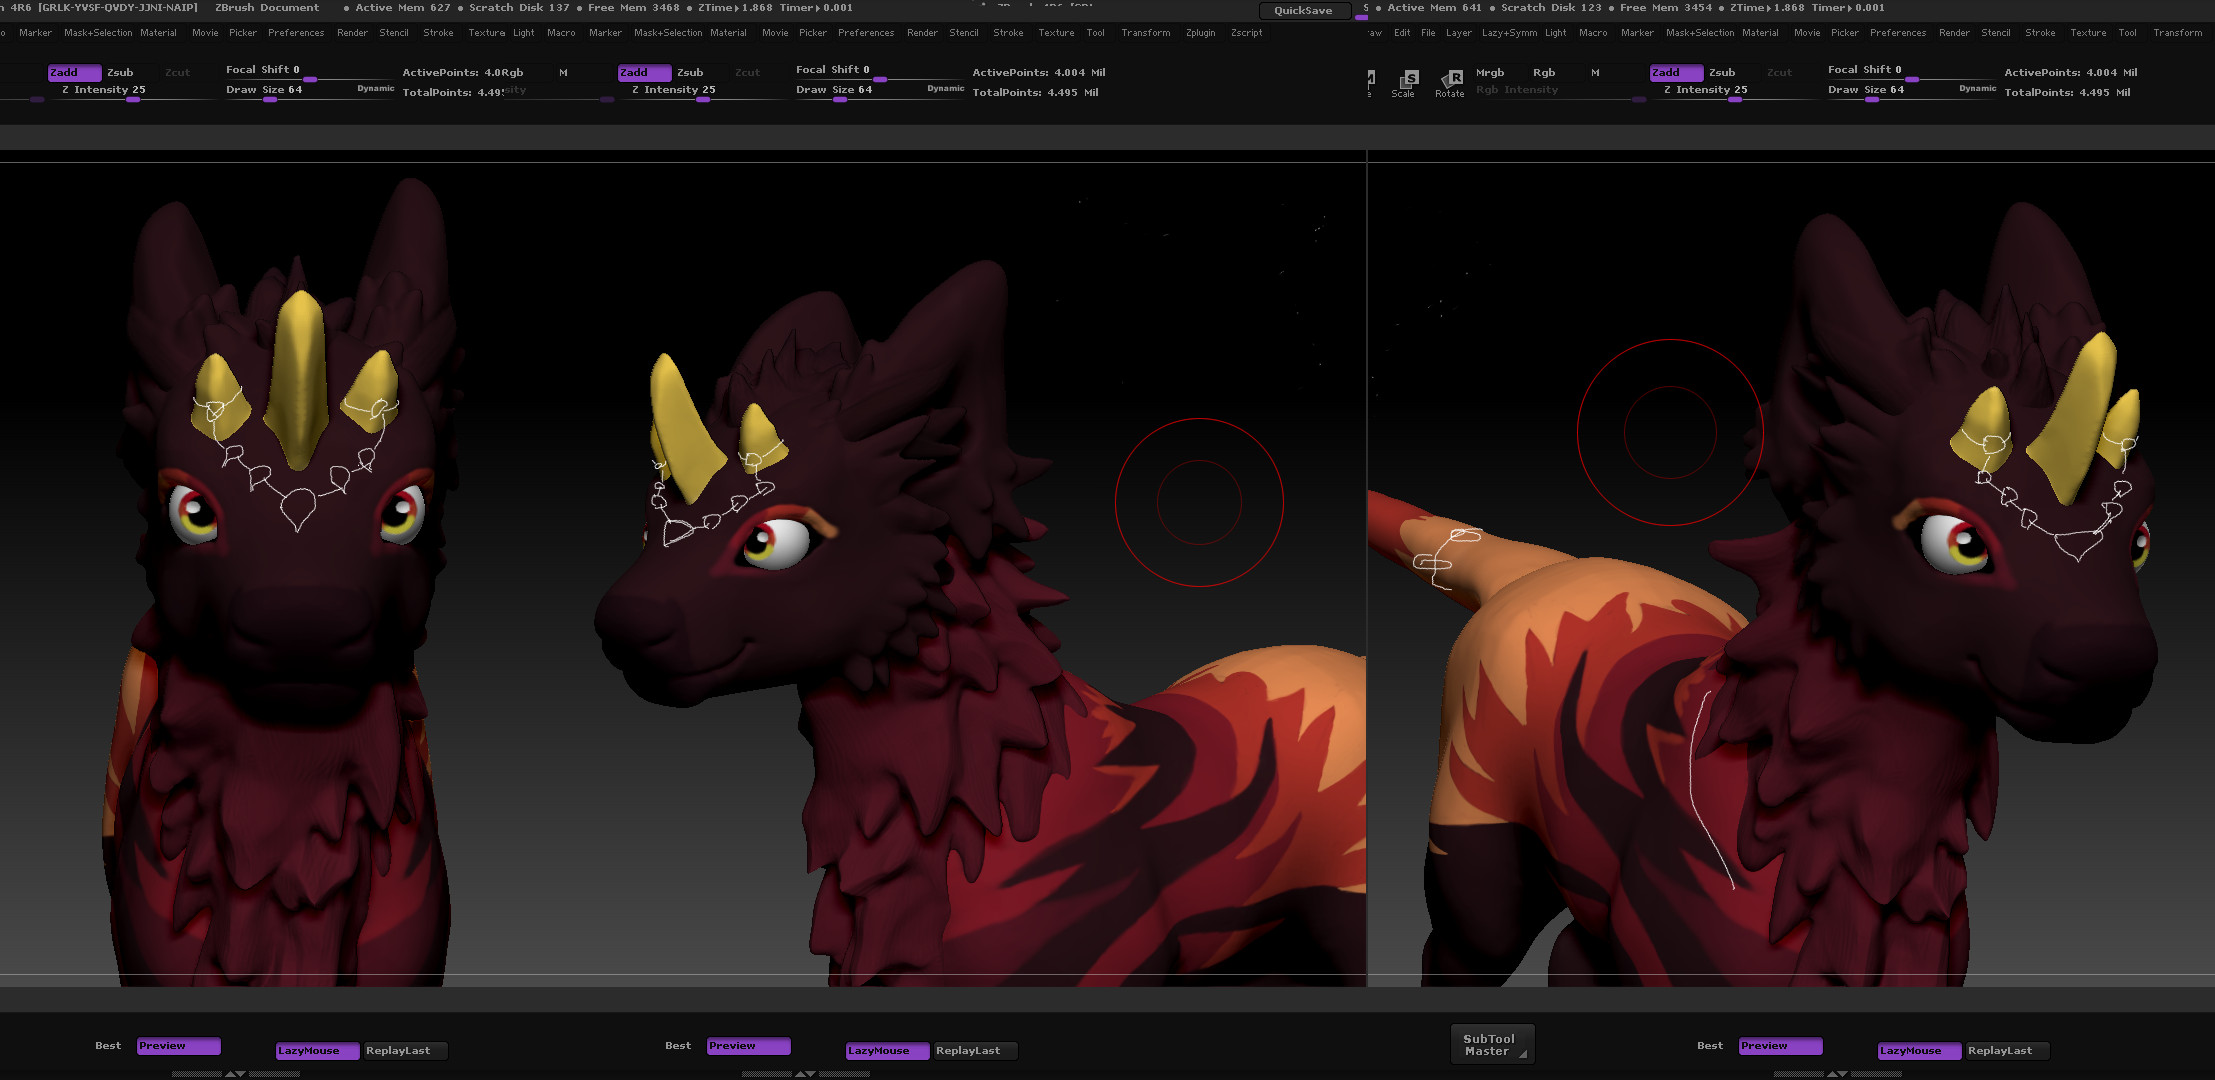Click the 'Active Mem 641' readout
Screen dimensions: 2215x1080
tap(1434, 7)
